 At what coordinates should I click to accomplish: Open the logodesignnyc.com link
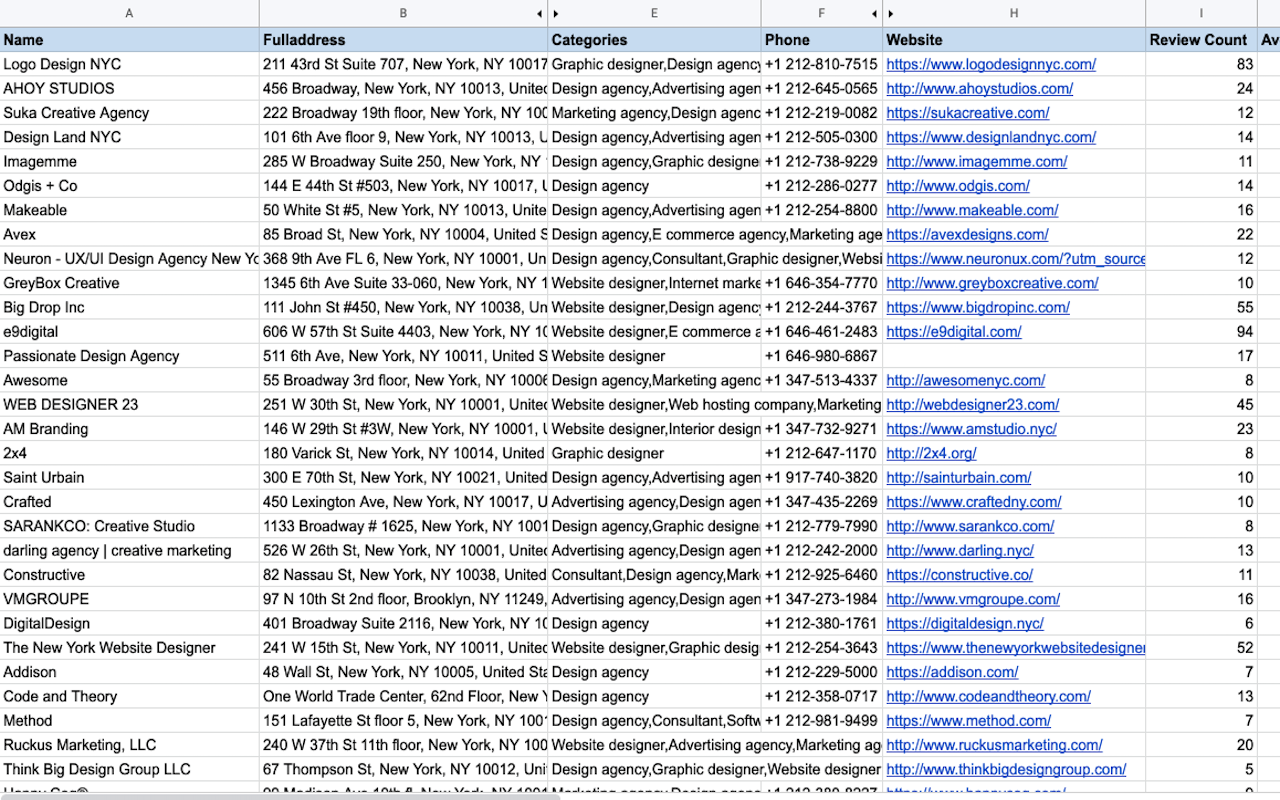tap(991, 64)
